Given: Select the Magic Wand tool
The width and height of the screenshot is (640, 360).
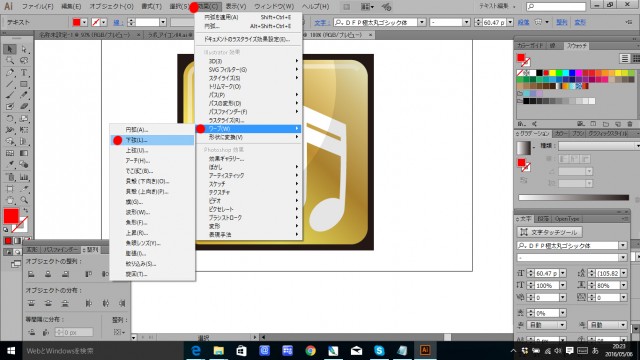Looking at the screenshot, I should 10,61.
